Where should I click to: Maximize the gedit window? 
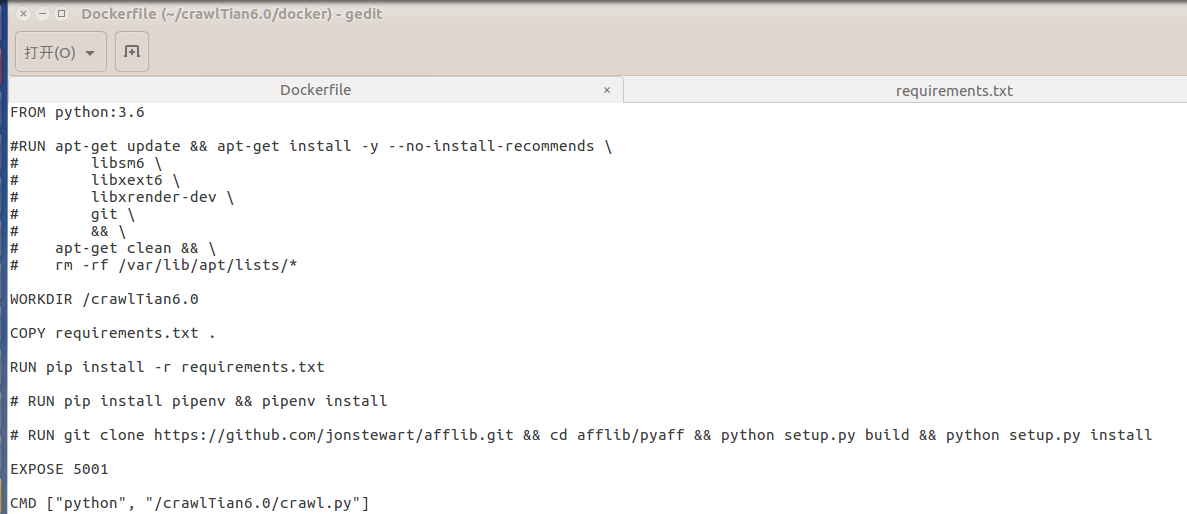61,14
